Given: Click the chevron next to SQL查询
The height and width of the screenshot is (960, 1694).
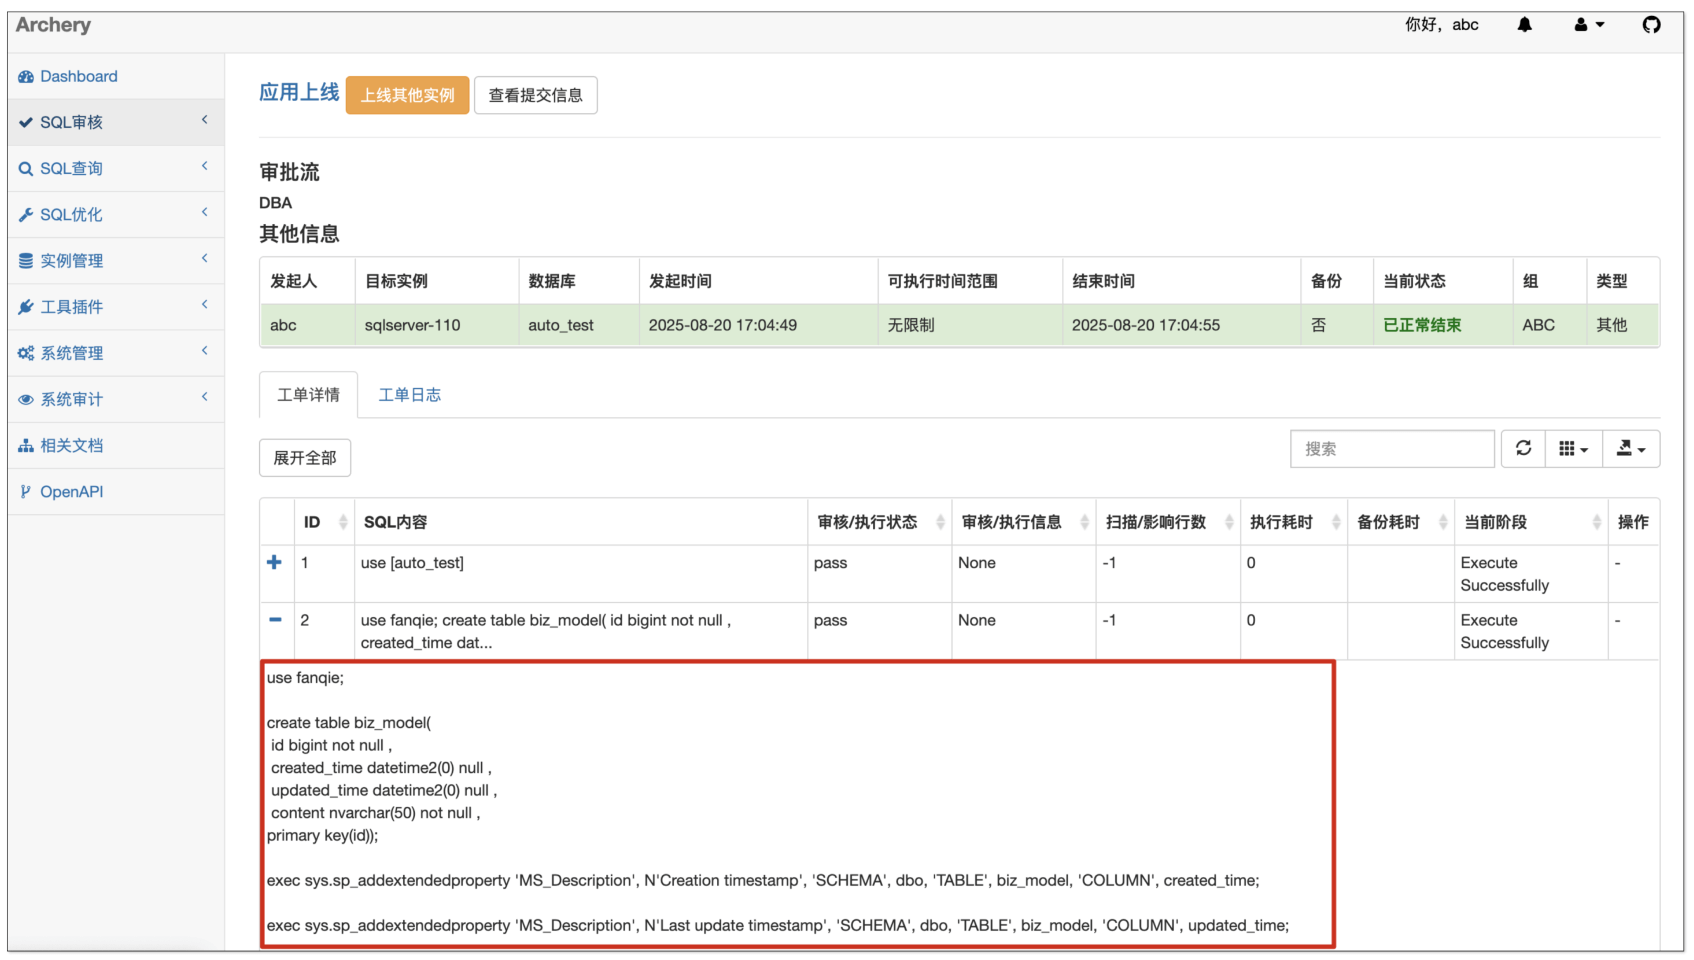Looking at the screenshot, I should click(x=204, y=166).
